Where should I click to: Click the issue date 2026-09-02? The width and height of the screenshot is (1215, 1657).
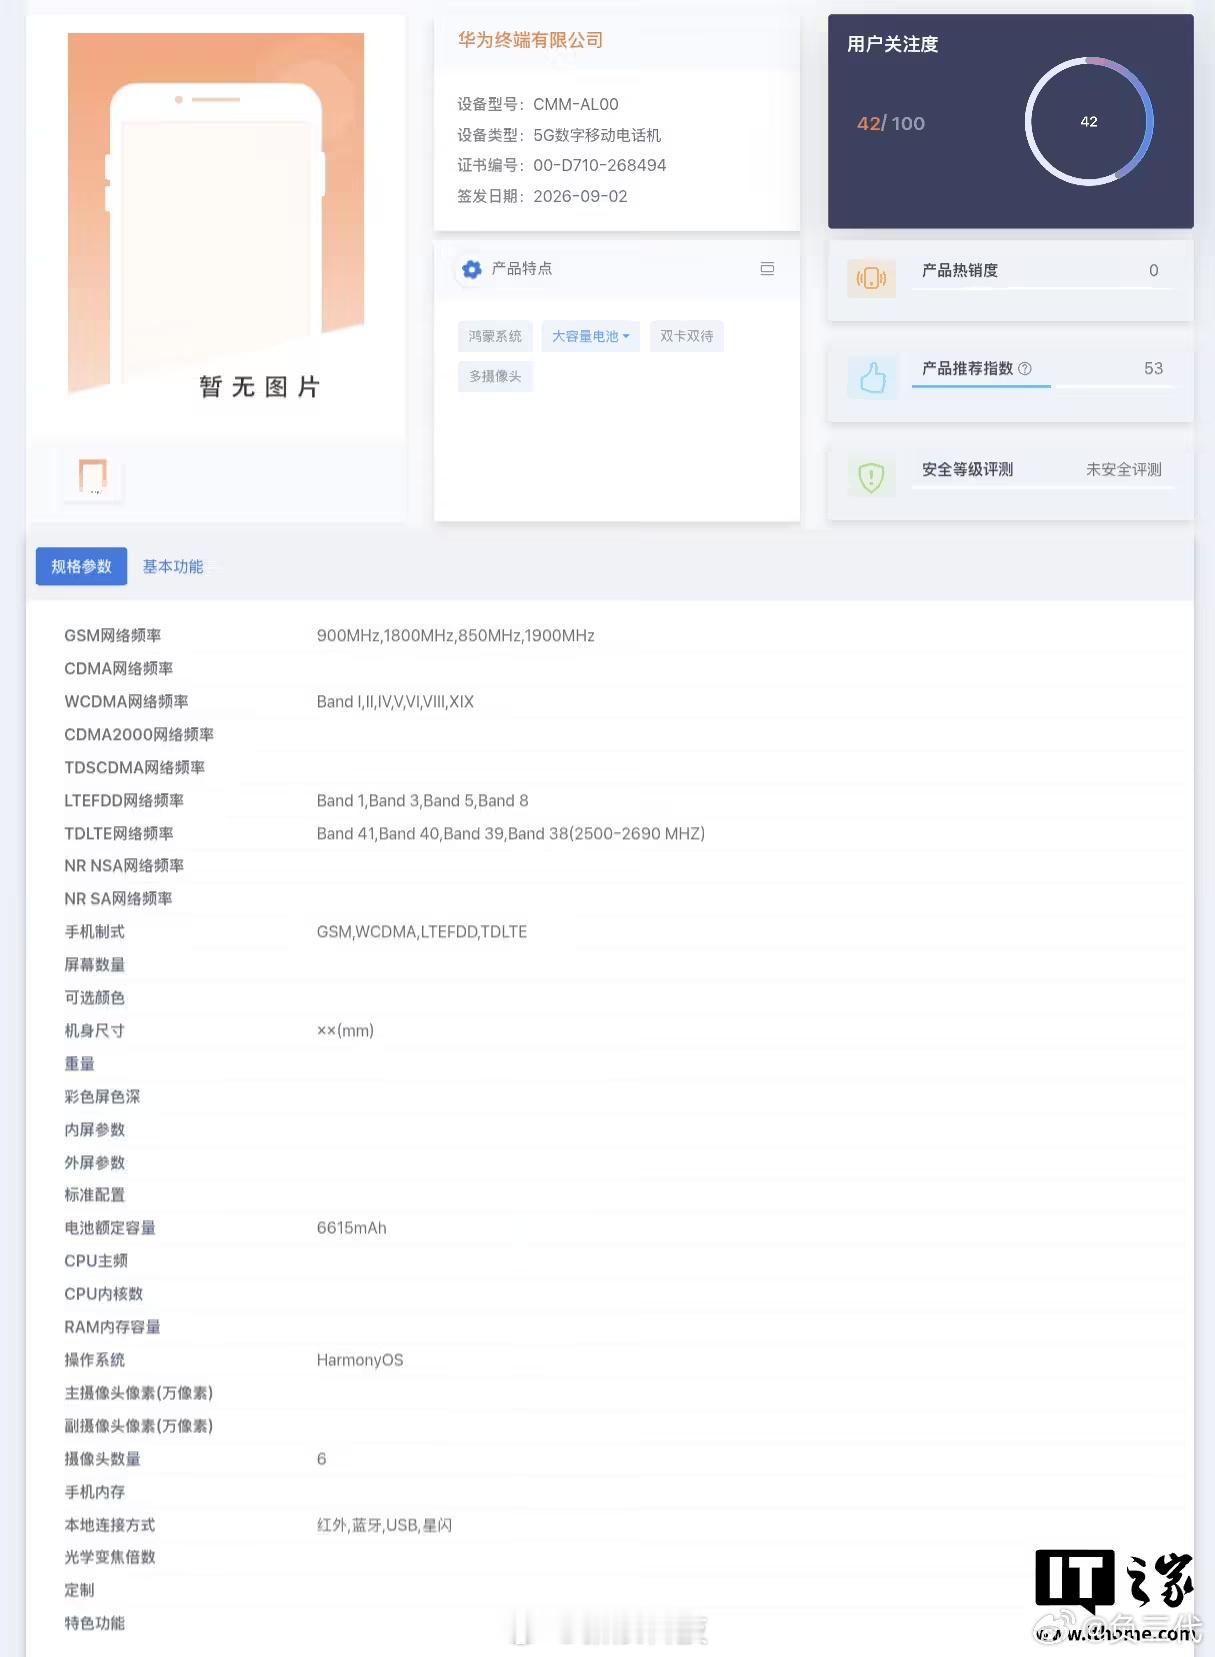(580, 196)
